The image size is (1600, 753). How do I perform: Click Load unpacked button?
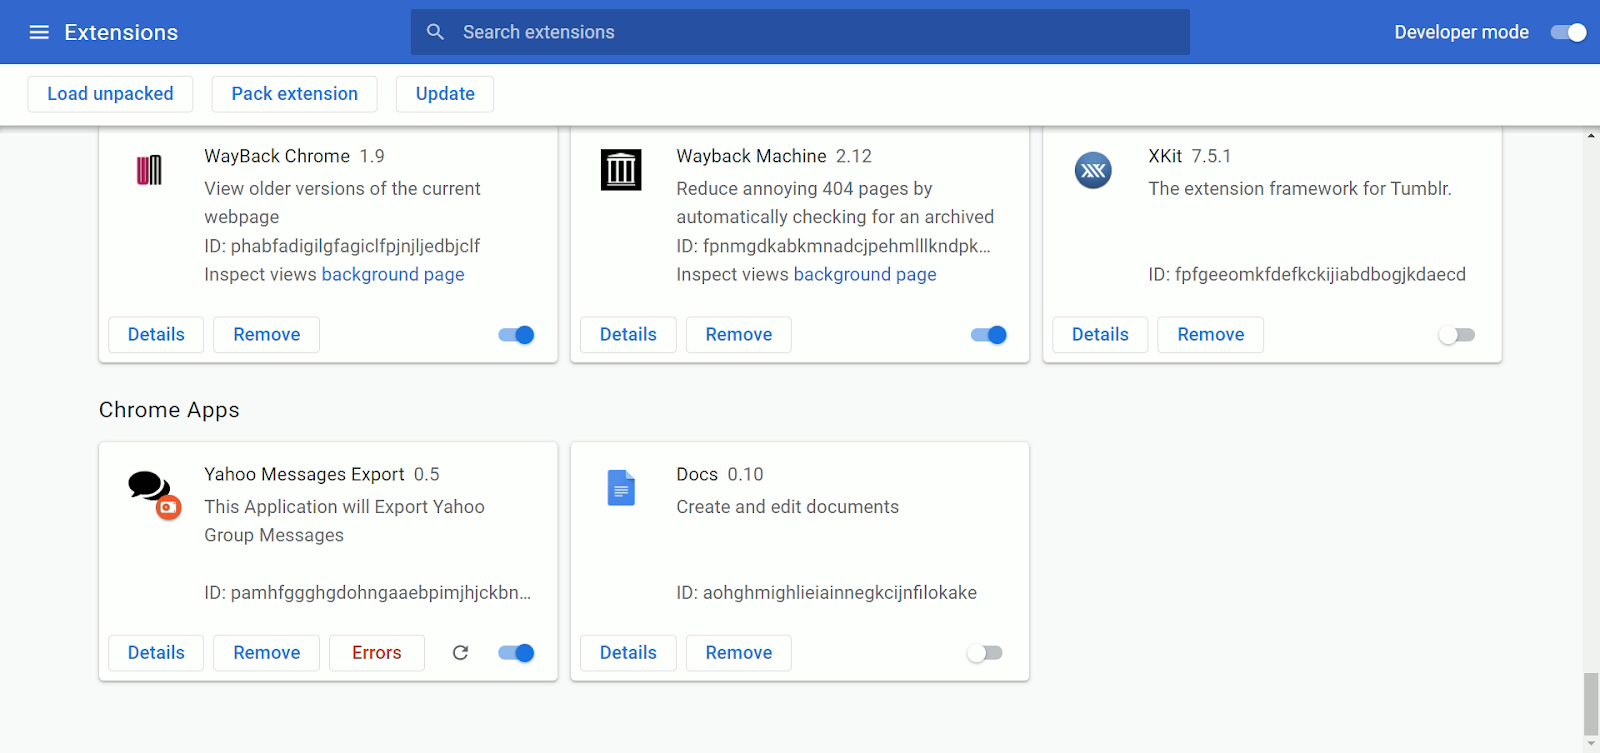click(x=110, y=94)
